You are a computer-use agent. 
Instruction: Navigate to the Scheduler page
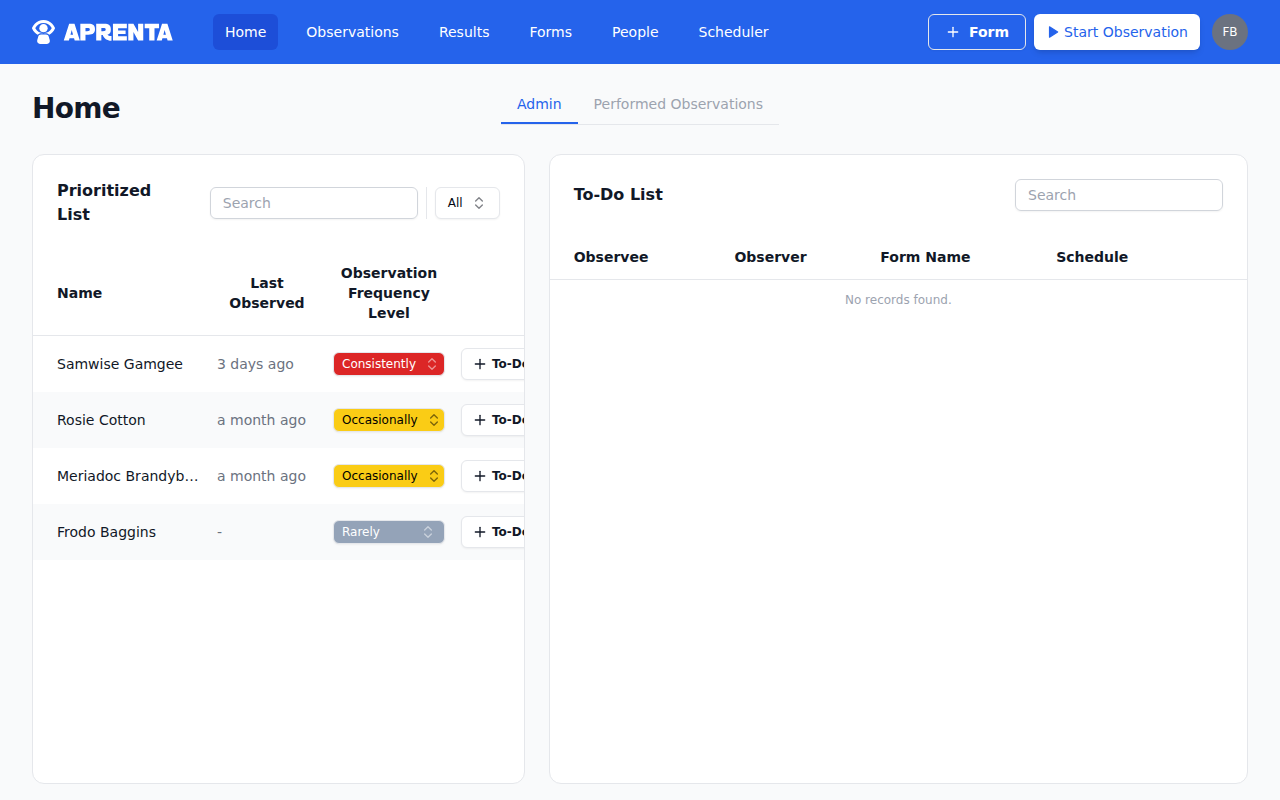pos(733,32)
